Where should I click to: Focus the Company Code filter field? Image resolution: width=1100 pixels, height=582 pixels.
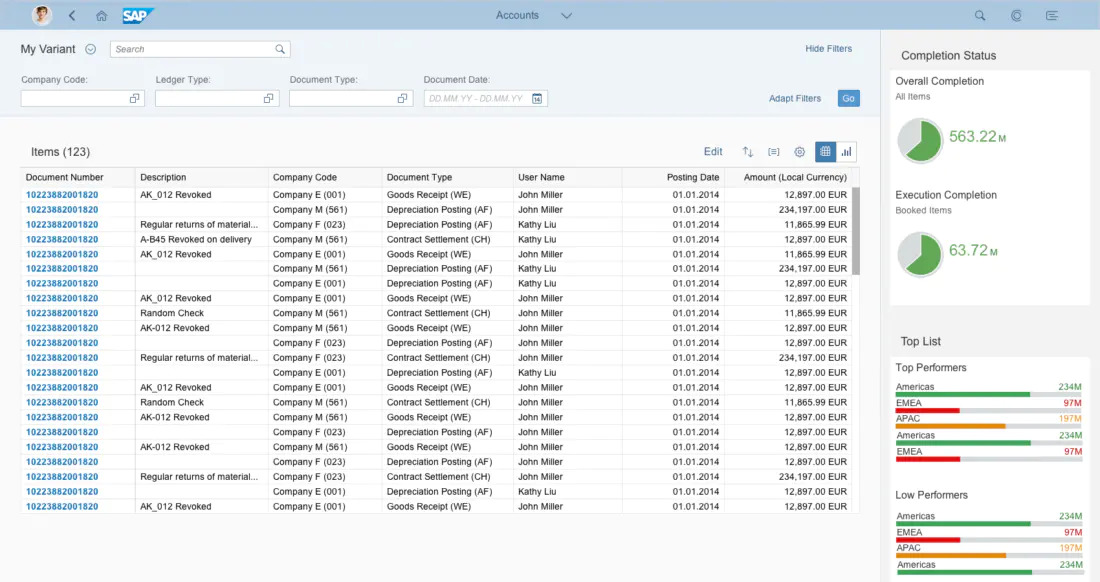click(x=83, y=99)
